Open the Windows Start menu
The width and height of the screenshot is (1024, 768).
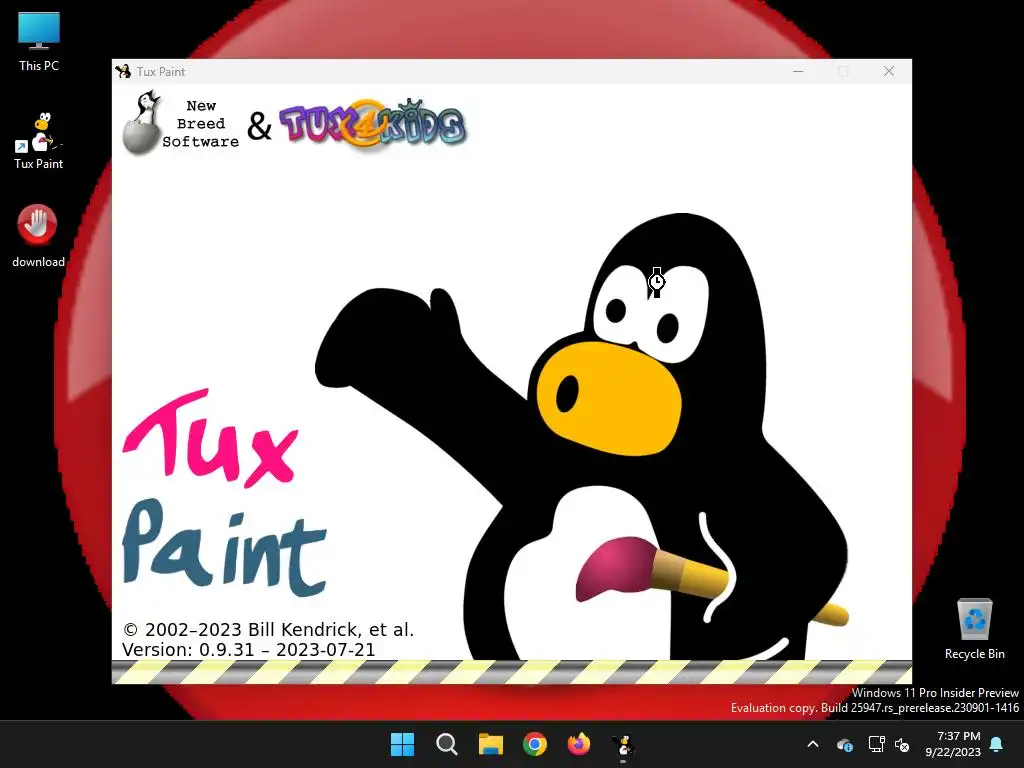pyautogui.click(x=402, y=744)
